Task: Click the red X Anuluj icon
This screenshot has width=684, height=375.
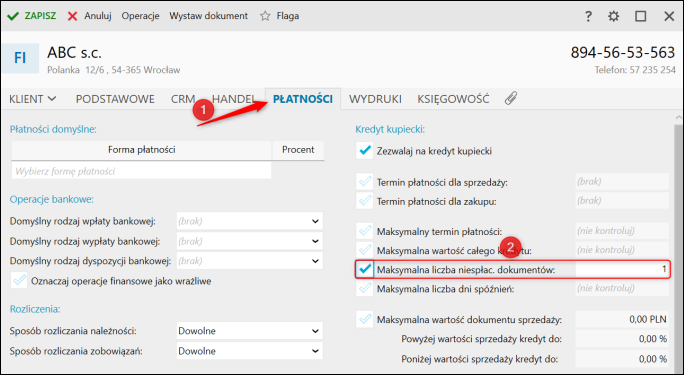Action: pyautogui.click(x=72, y=17)
